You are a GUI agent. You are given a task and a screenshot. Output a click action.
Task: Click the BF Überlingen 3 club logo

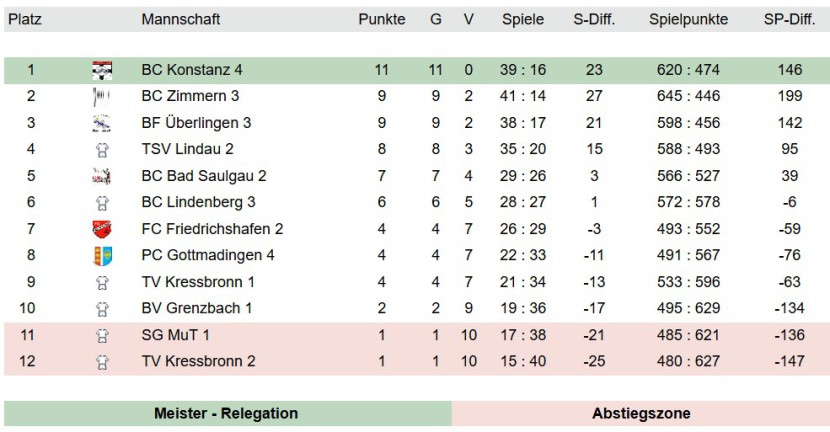pos(102,123)
